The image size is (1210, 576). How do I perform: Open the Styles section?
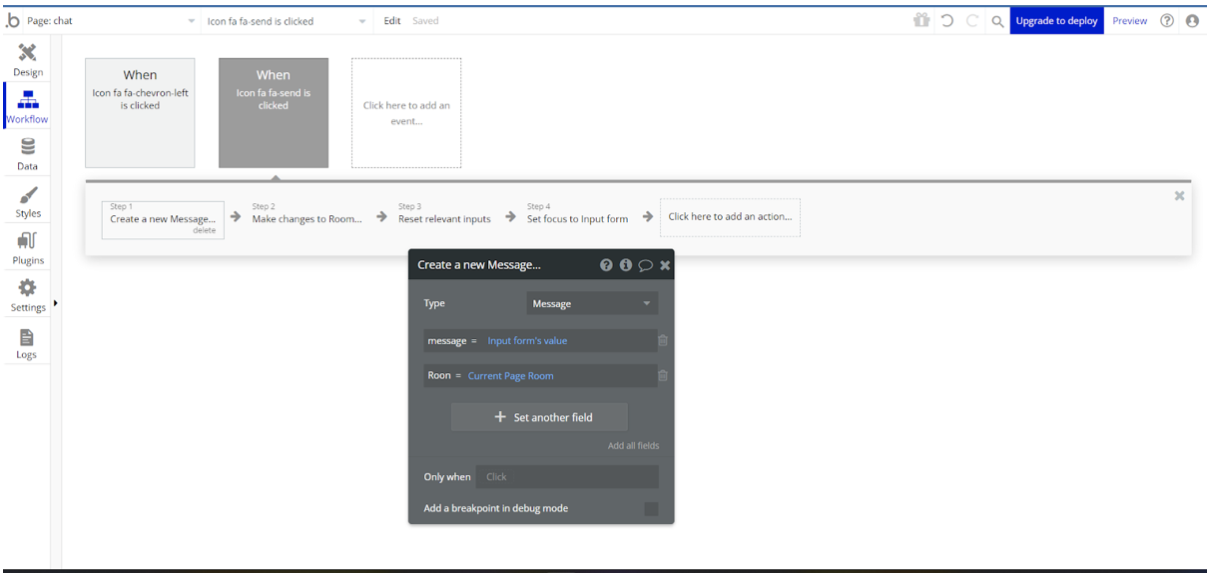click(28, 201)
